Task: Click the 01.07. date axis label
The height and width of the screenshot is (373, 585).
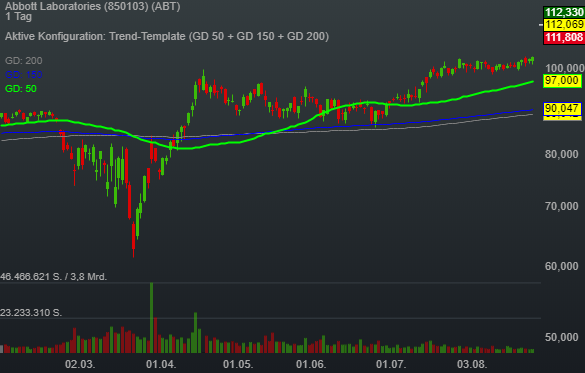Action: pyautogui.click(x=391, y=364)
